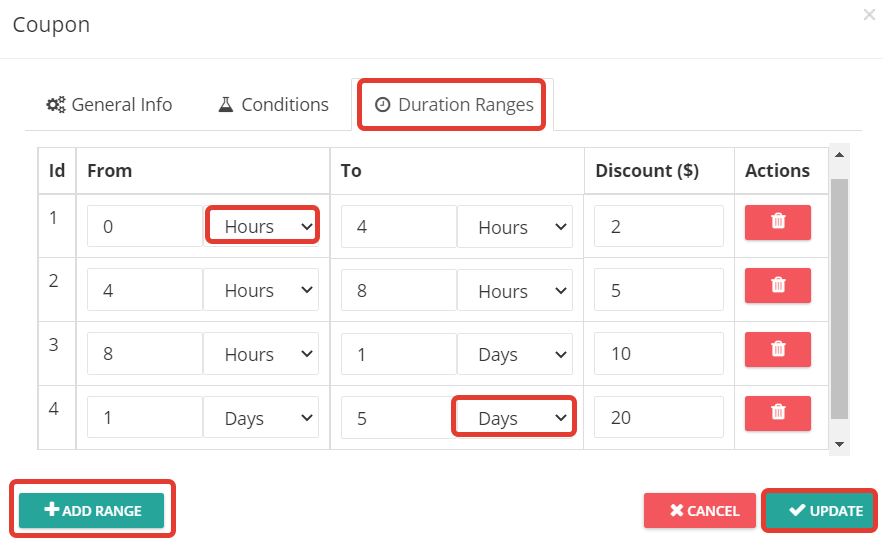883x543 pixels.
Task: Click the table scrollbar down arrow
Action: 840,444
